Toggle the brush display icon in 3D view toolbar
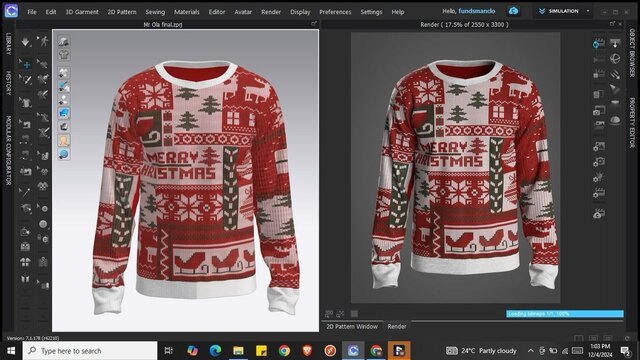 [x=64, y=86]
